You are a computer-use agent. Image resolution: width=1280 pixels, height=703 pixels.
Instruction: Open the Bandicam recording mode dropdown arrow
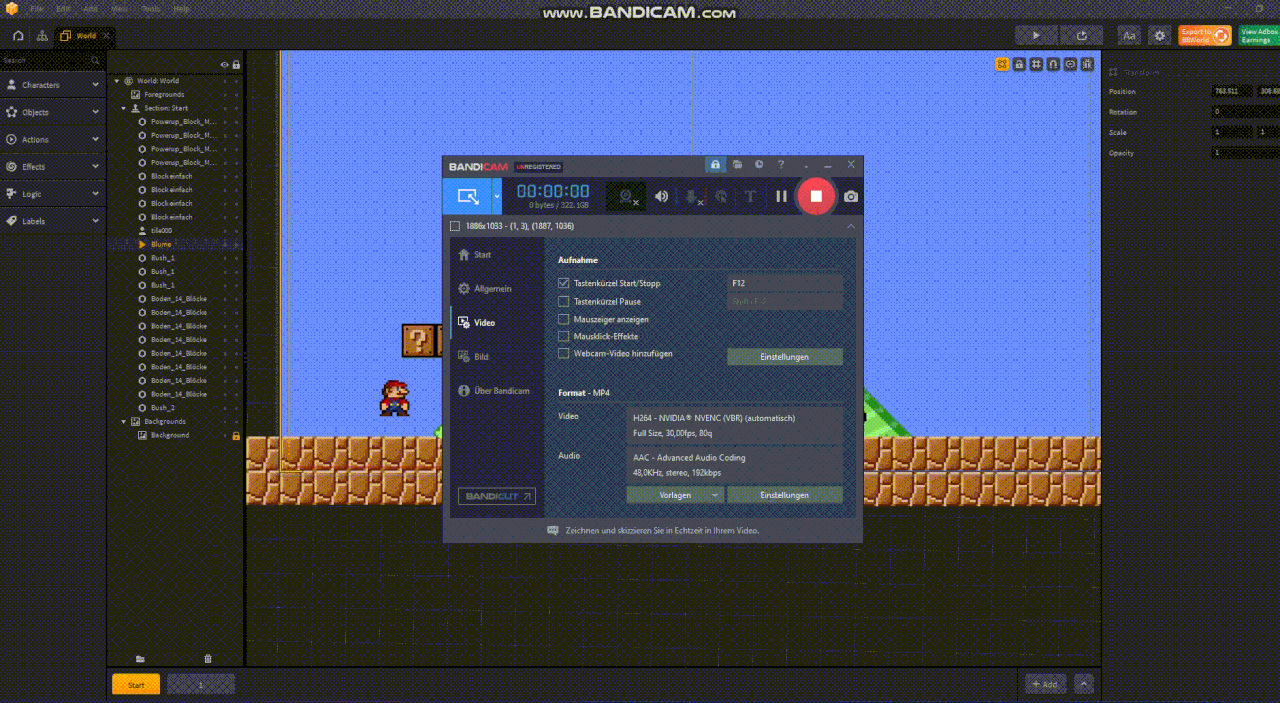coord(497,196)
